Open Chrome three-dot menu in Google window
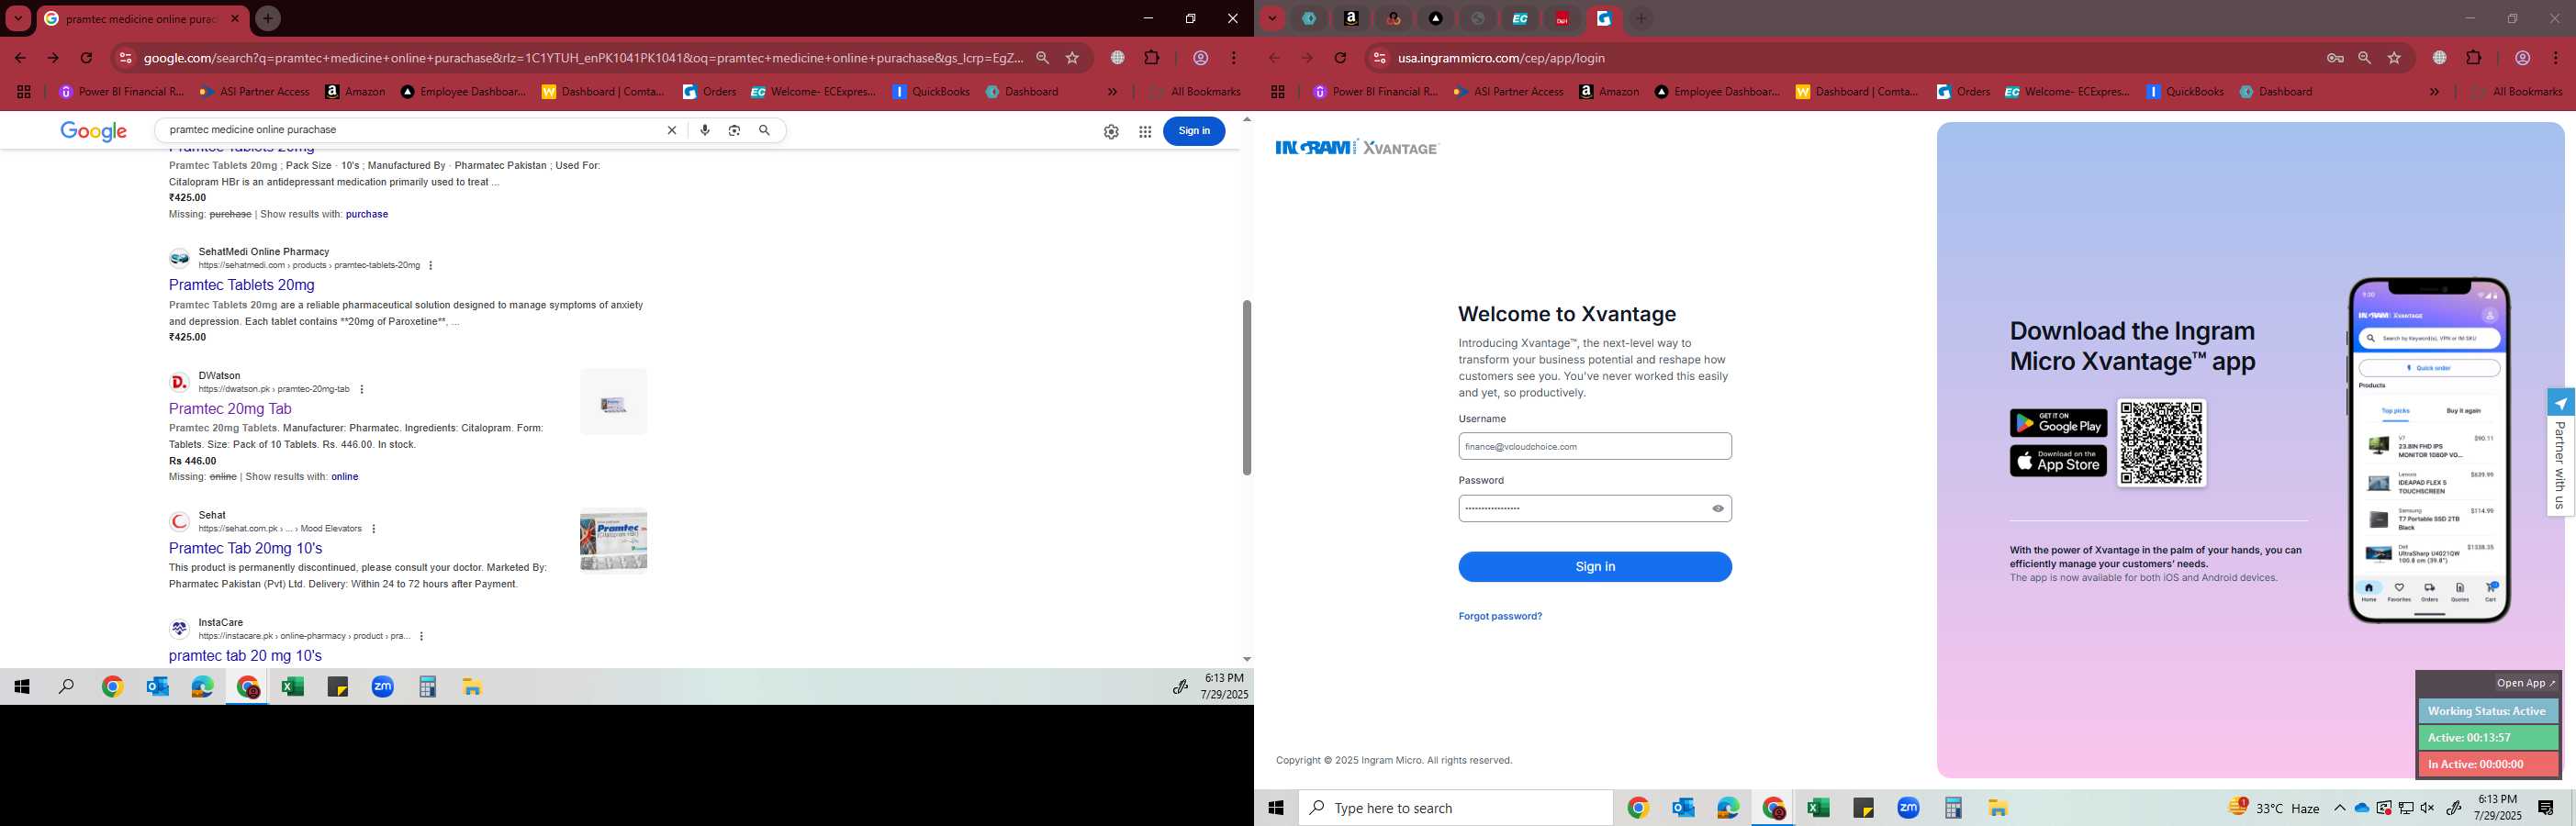This screenshot has width=2576, height=826. [x=1234, y=58]
